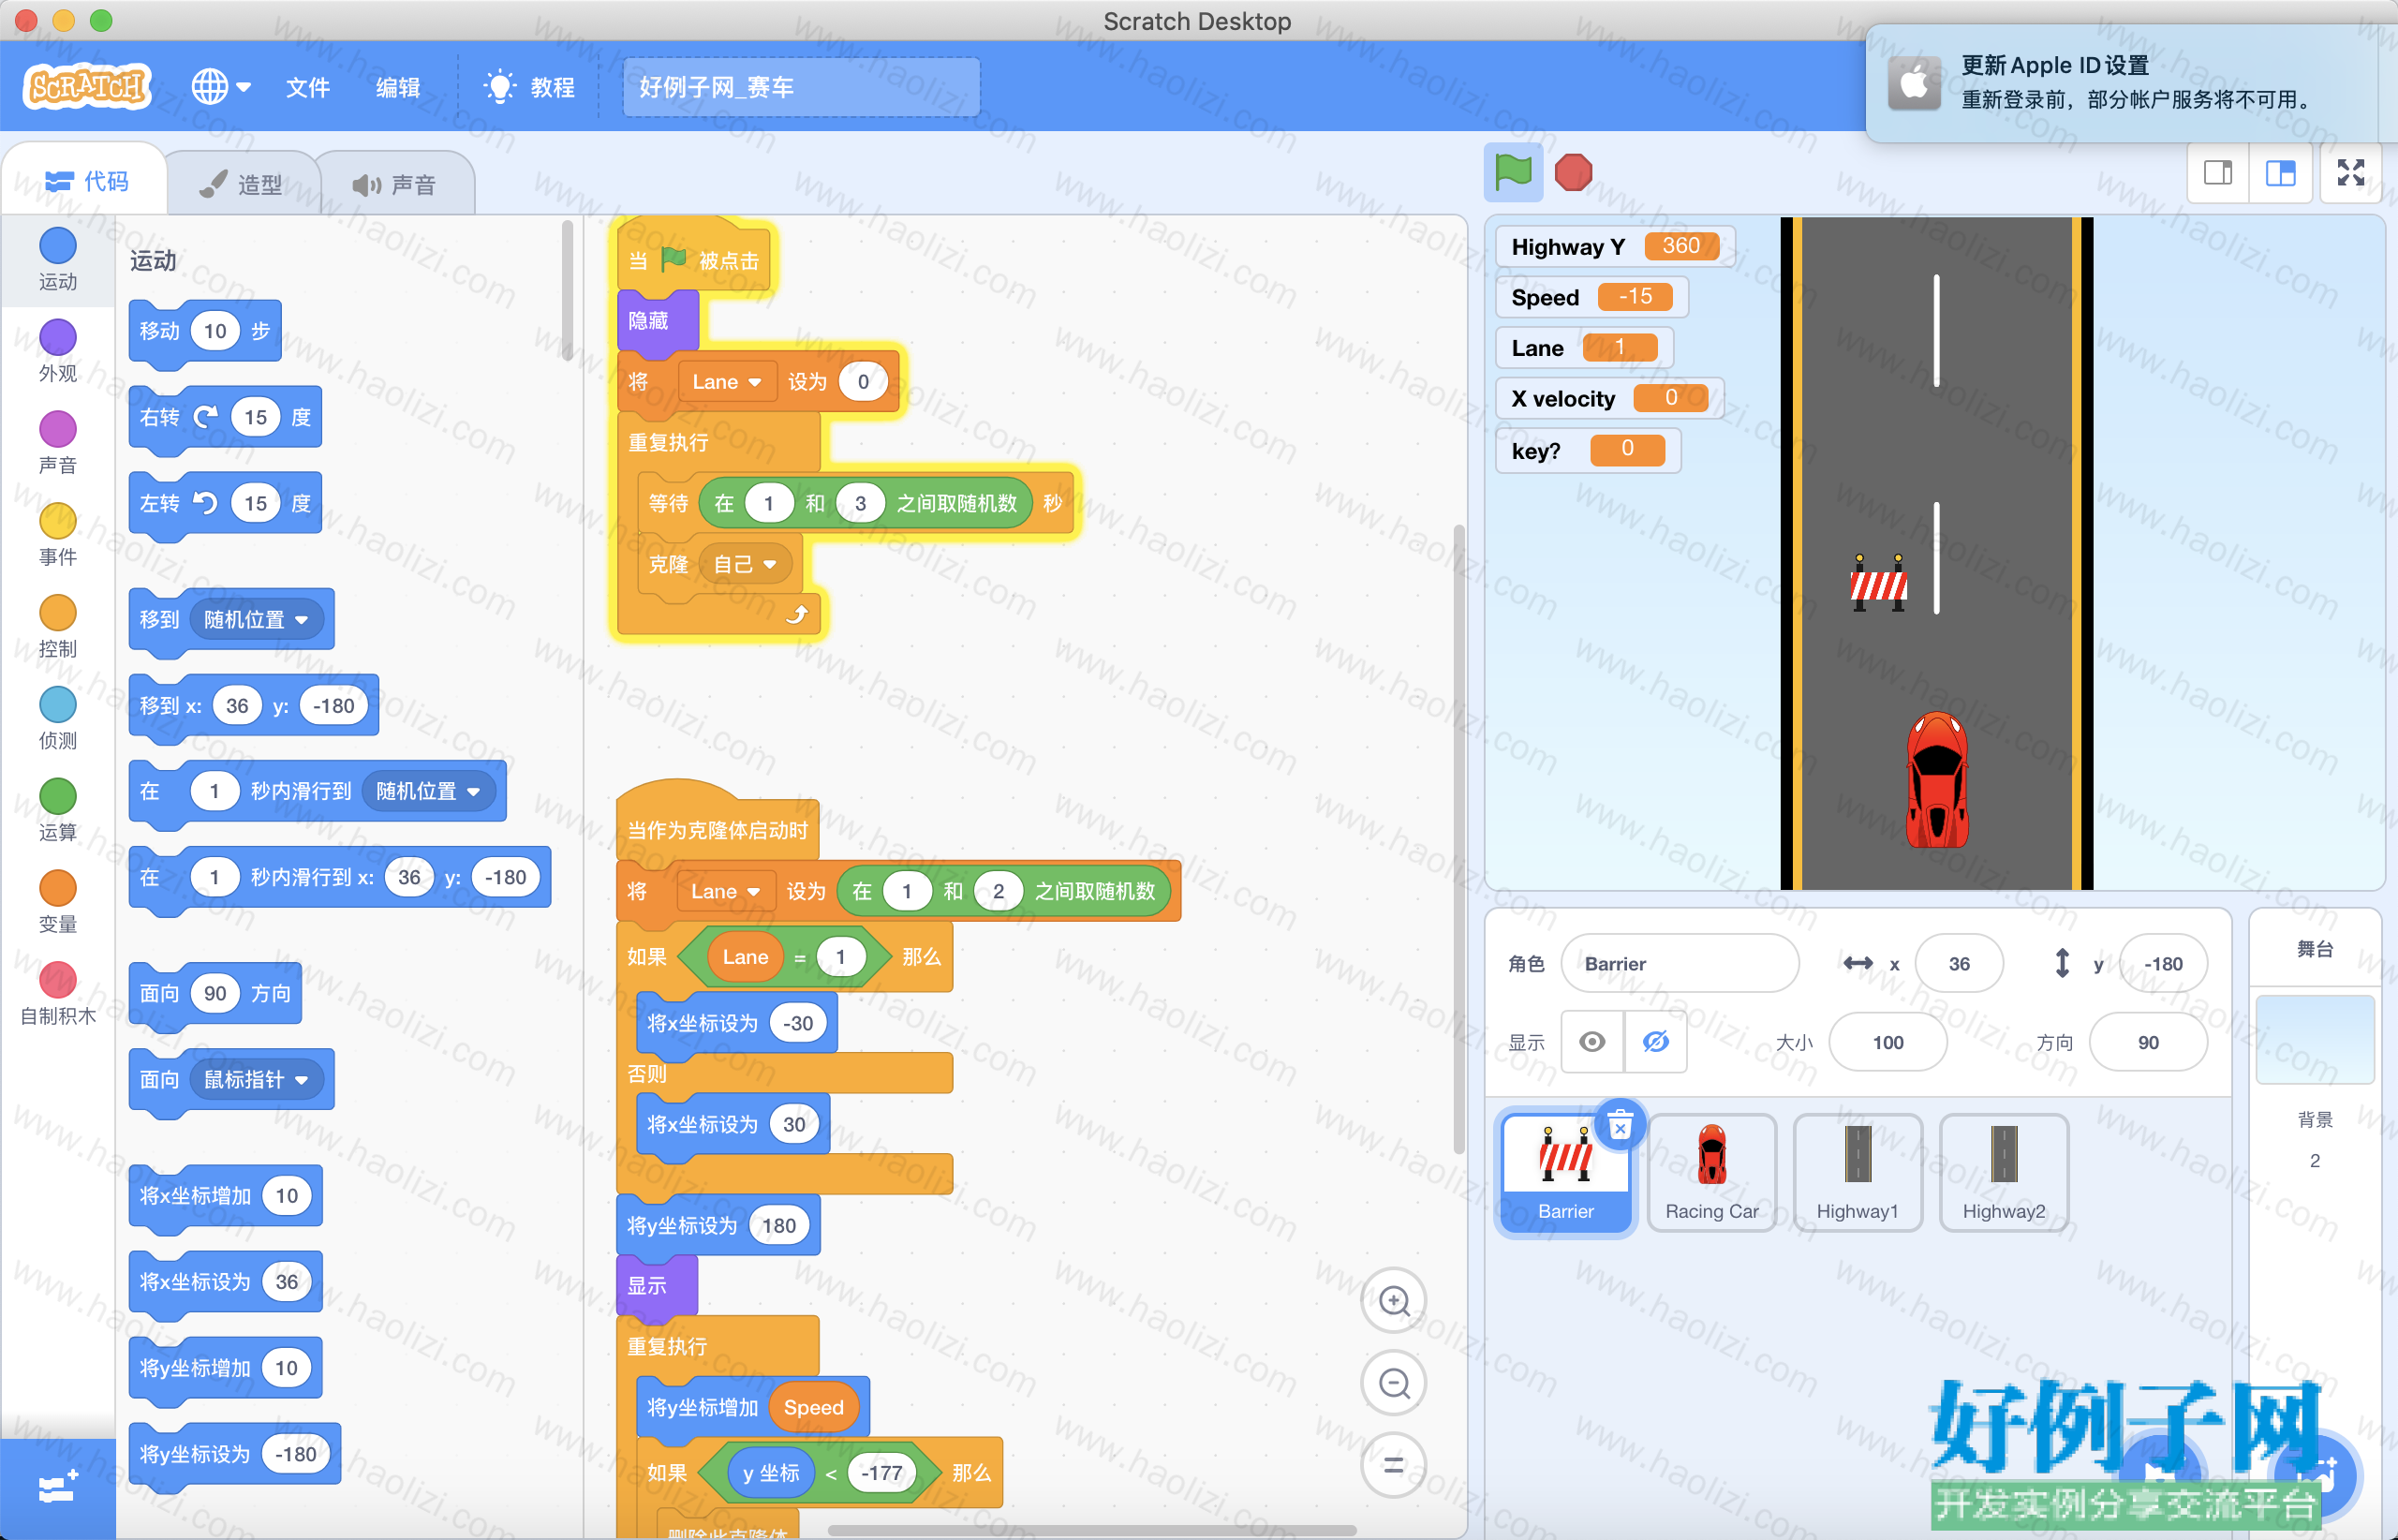Screen dimensions: 2398x1540
Task: Zoom out the code workspace
Action: 1394,1384
